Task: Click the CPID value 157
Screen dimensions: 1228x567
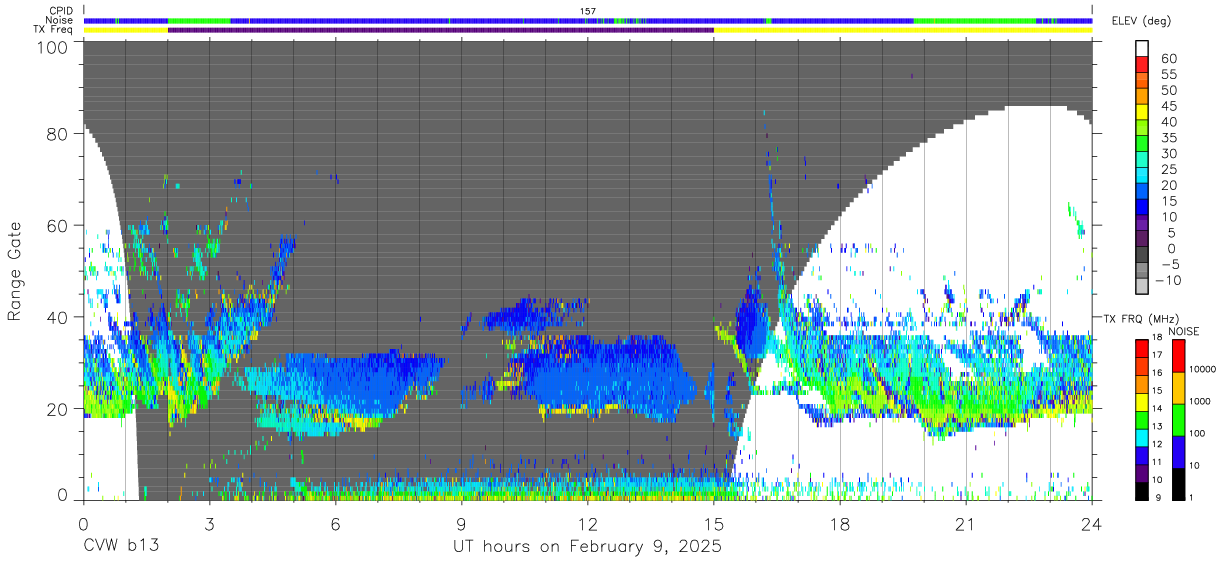Action: pos(588,11)
